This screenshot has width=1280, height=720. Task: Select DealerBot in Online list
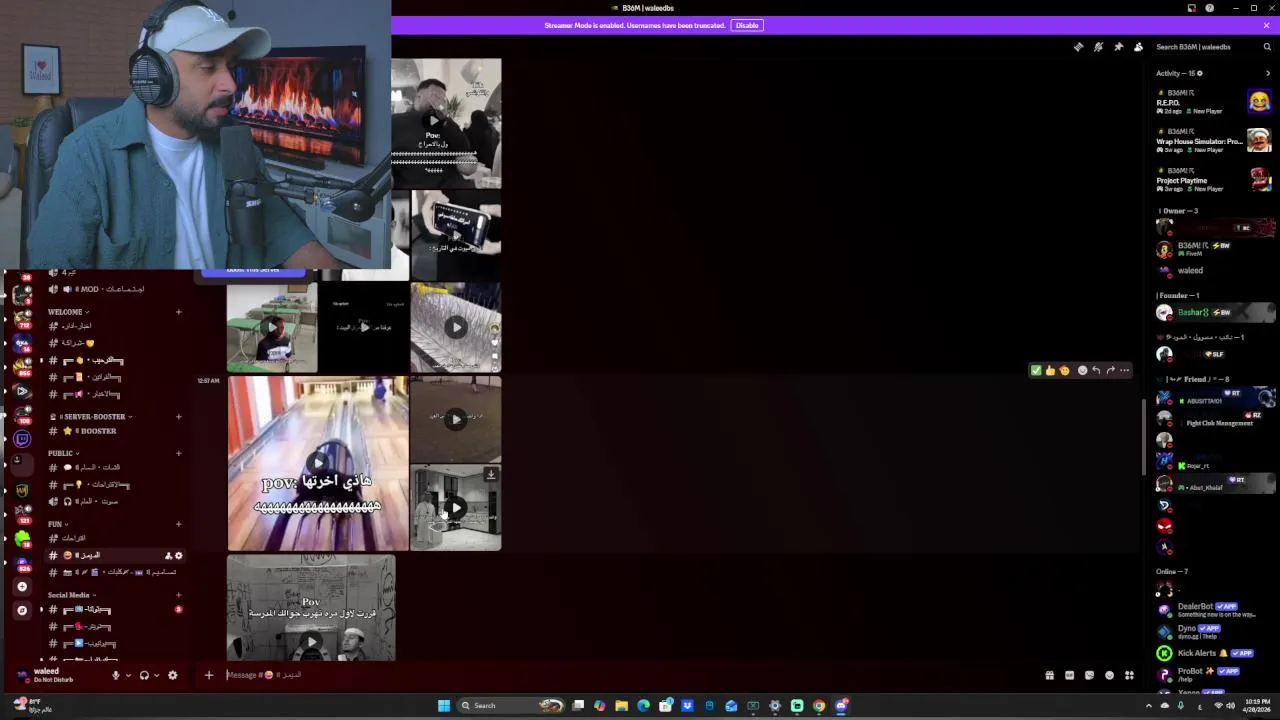click(x=1213, y=609)
